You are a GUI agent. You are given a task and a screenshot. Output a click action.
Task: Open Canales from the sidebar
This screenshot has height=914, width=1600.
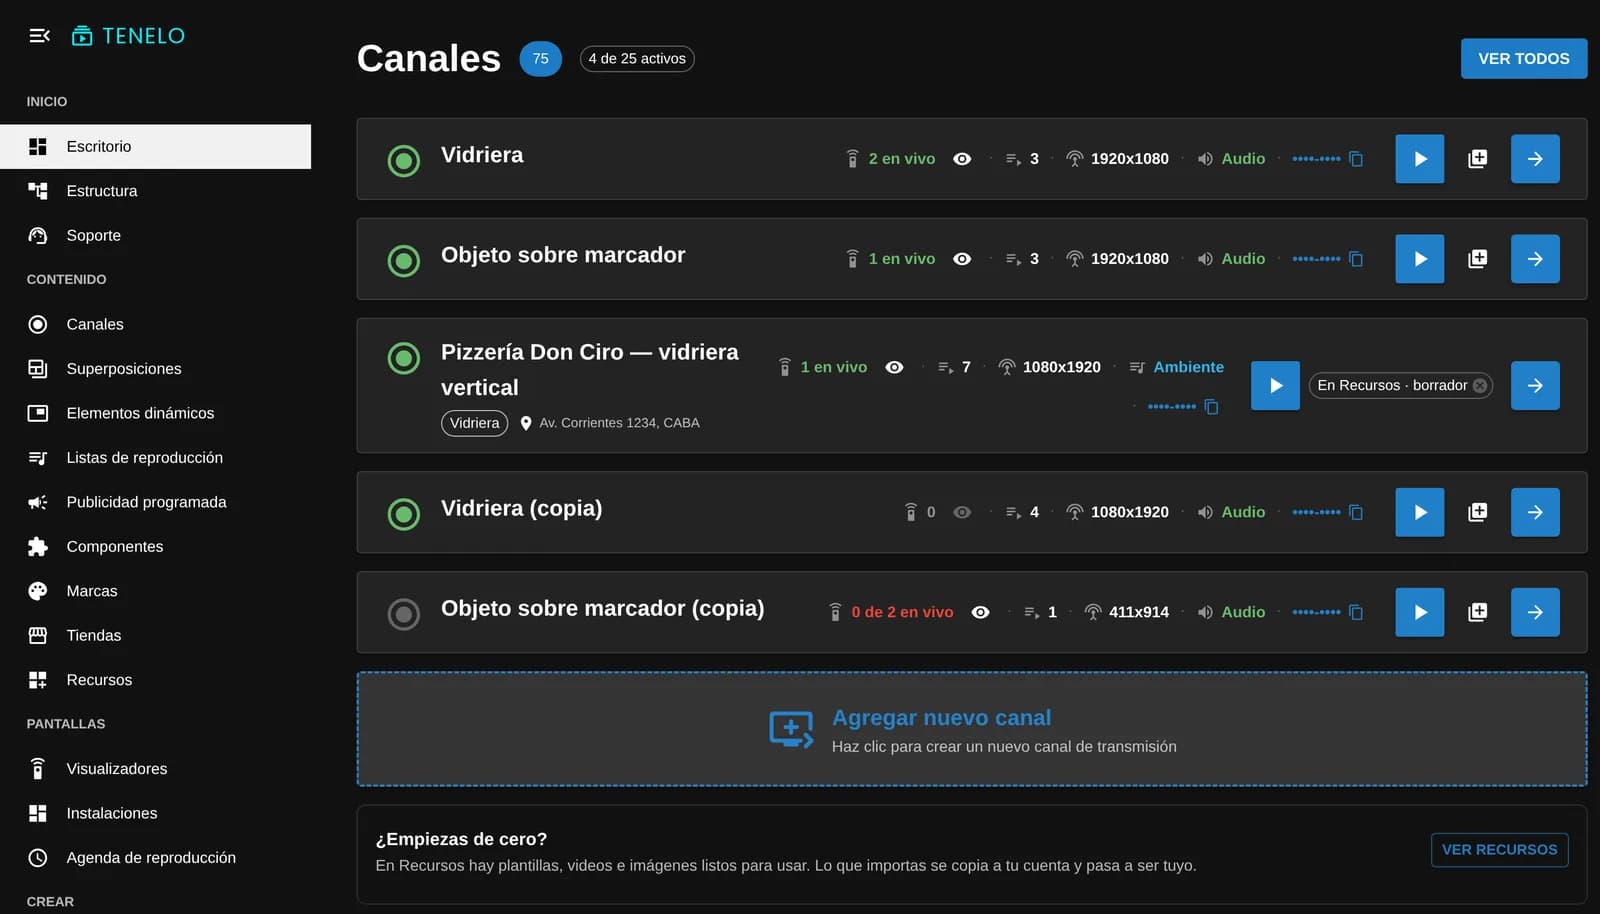pos(155,325)
